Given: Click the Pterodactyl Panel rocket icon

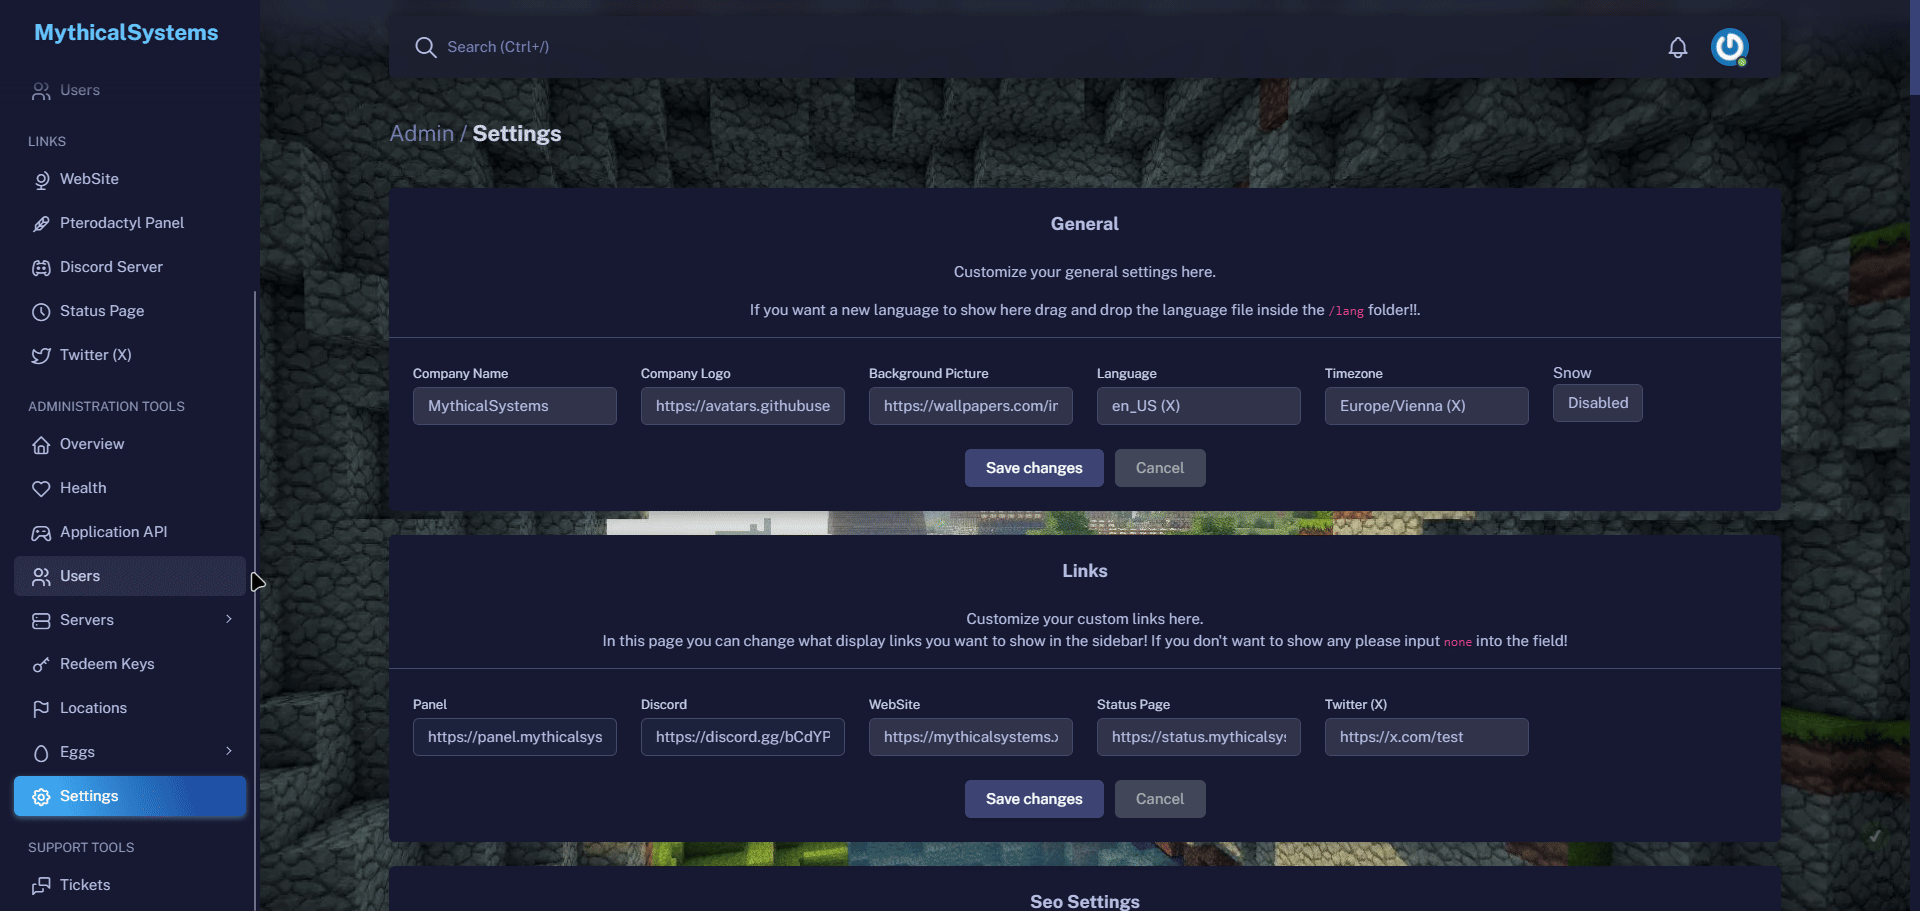Looking at the screenshot, I should coord(41,224).
